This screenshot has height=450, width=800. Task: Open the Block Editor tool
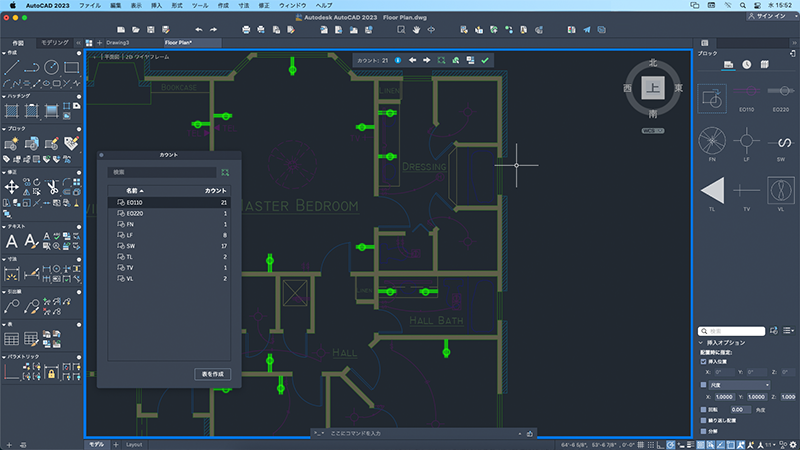click(x=52, y=144)
